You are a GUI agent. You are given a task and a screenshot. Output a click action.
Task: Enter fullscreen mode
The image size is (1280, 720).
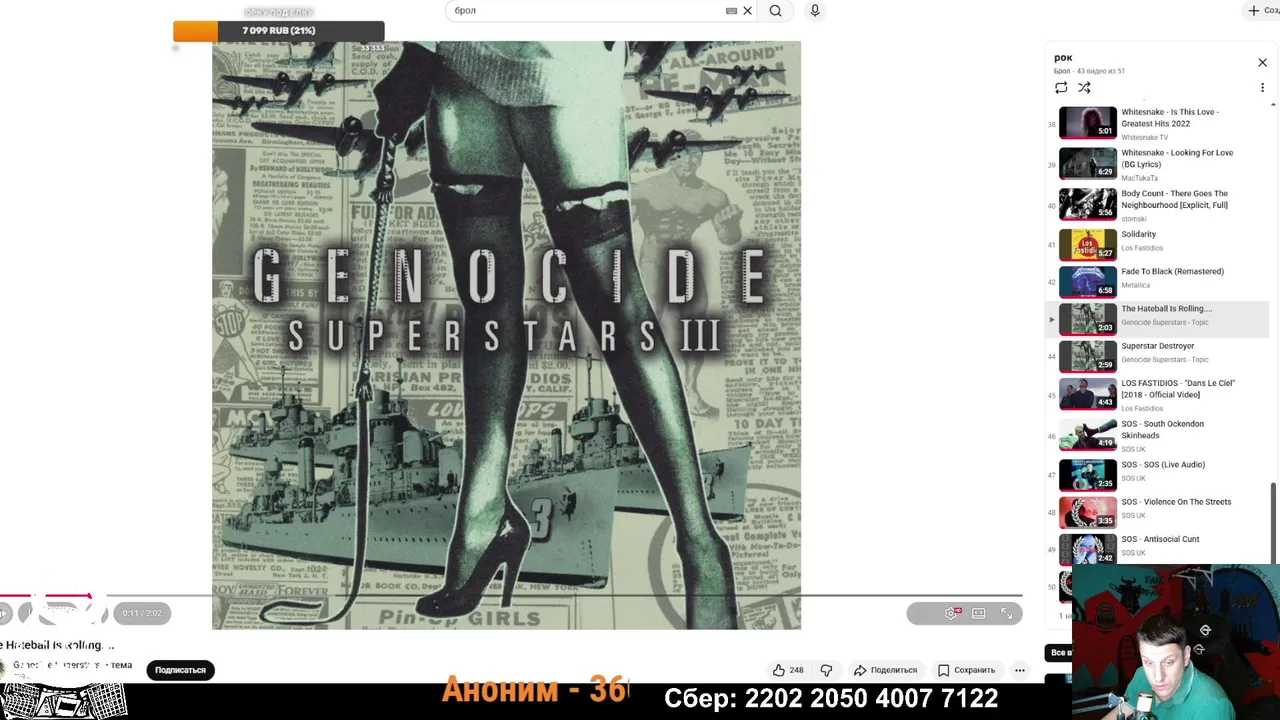click(x=1007, y=613)
